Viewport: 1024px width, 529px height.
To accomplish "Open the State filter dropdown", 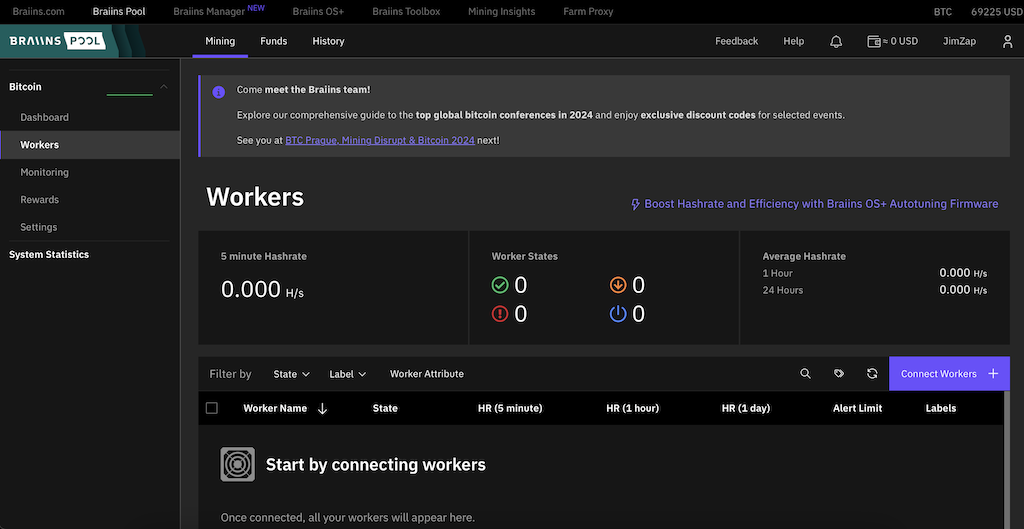I will pyautogui.click(x=291, y=374).
